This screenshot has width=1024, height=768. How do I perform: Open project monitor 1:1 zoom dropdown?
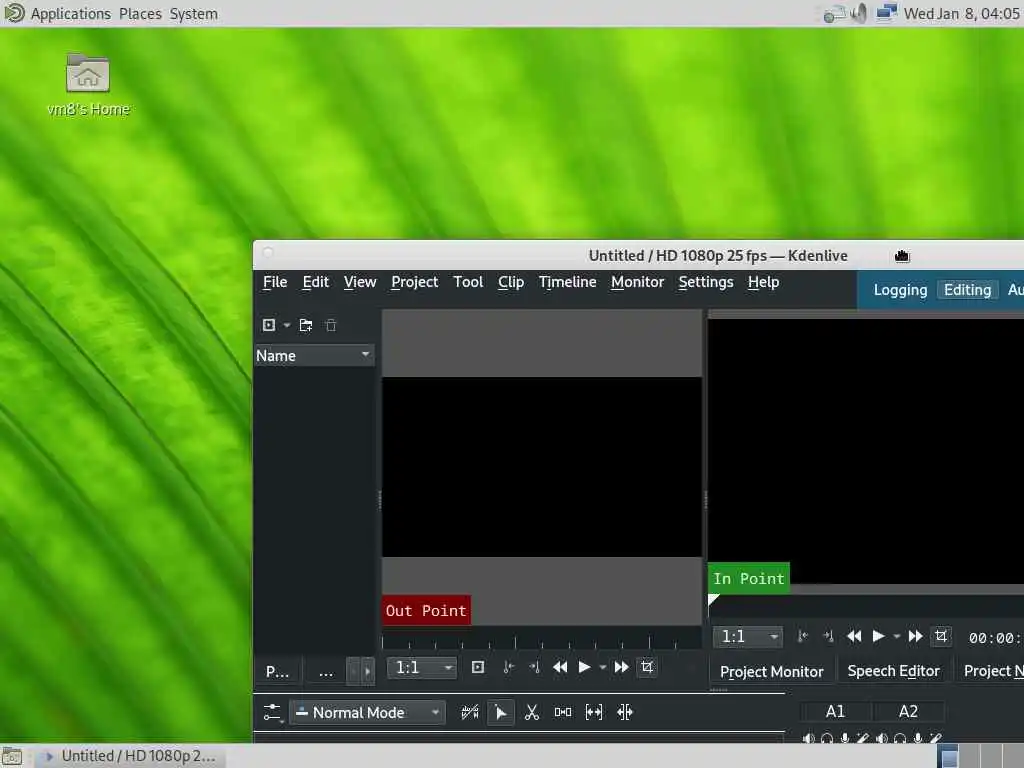[748, 637]
